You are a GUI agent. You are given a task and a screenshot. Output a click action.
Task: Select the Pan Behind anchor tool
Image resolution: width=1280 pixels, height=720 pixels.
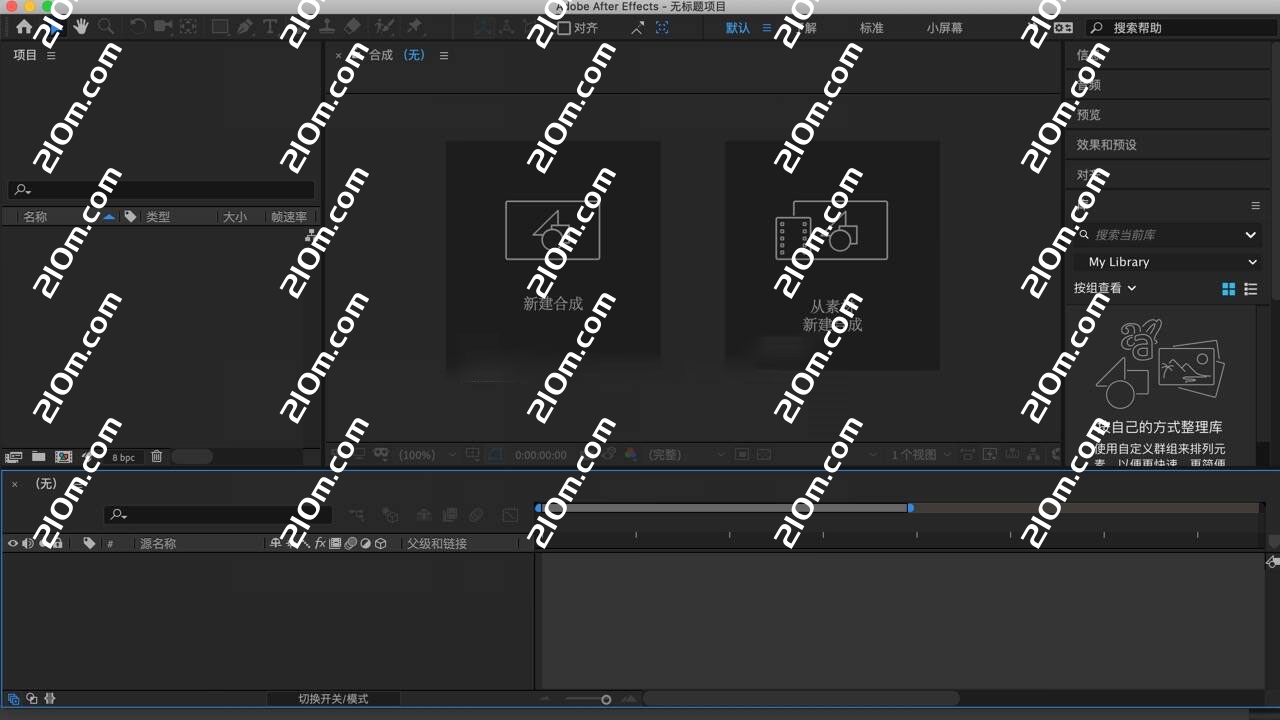187,27
